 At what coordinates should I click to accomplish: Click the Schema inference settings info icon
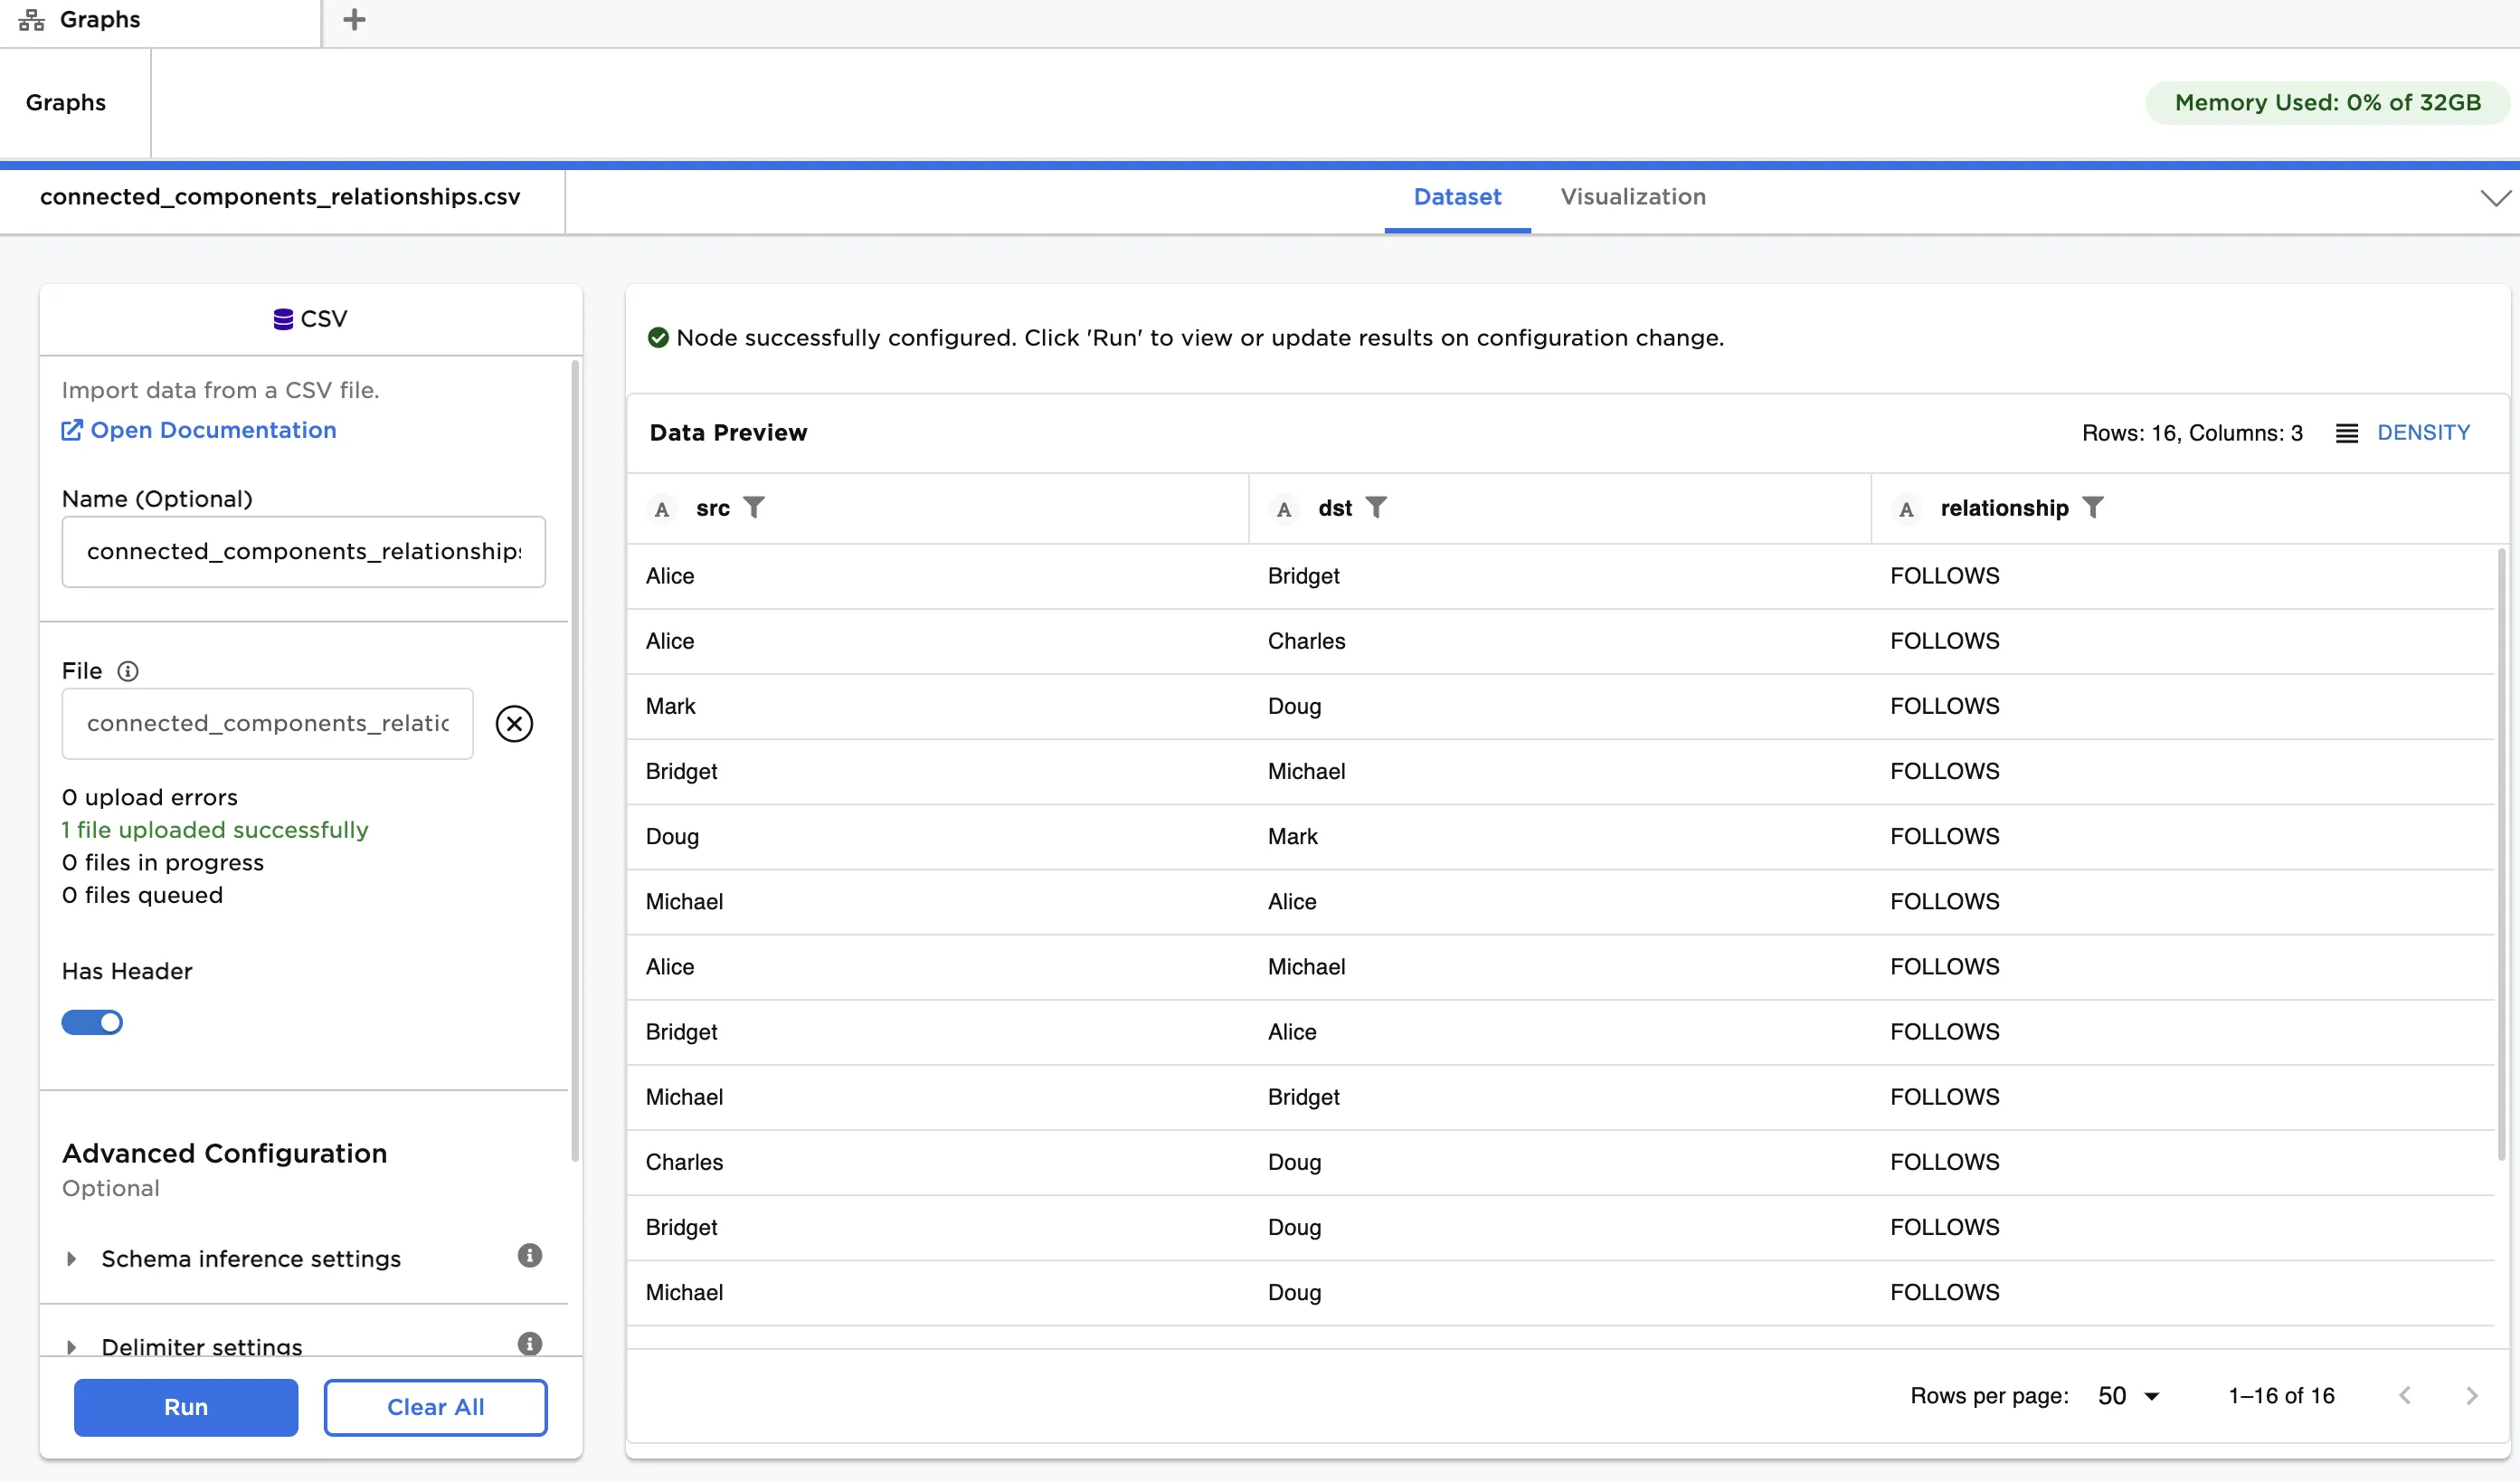click(529, 1256)
